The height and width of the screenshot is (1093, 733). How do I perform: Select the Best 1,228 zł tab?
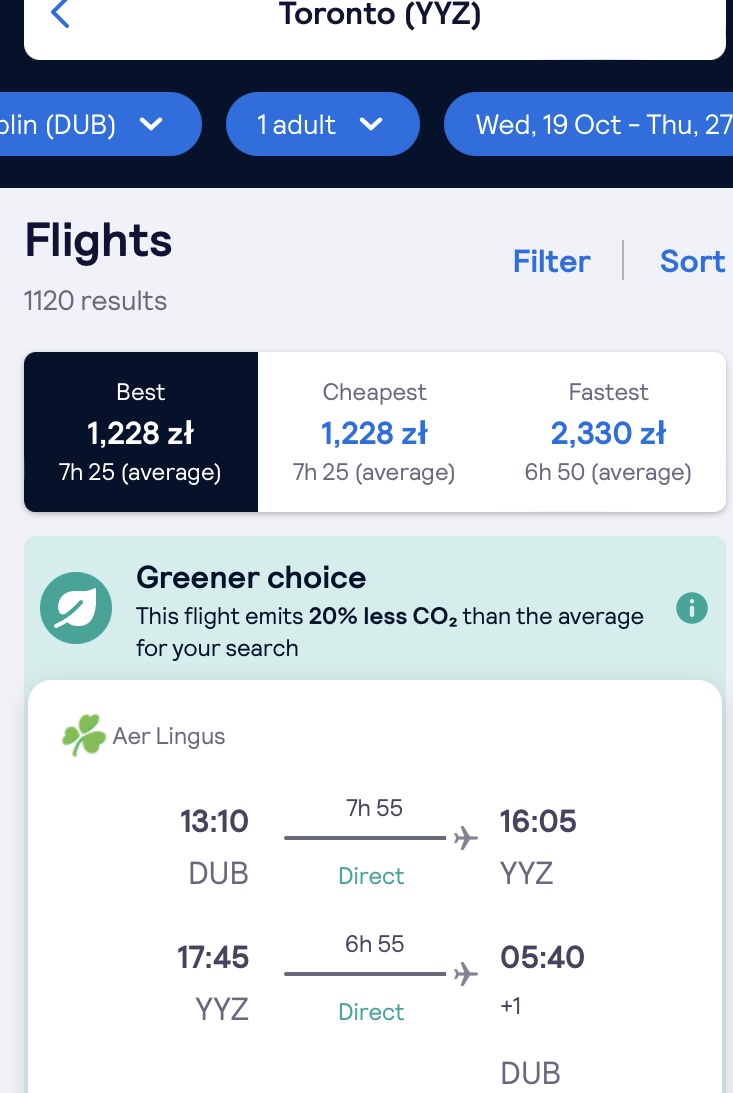[141, 432]
